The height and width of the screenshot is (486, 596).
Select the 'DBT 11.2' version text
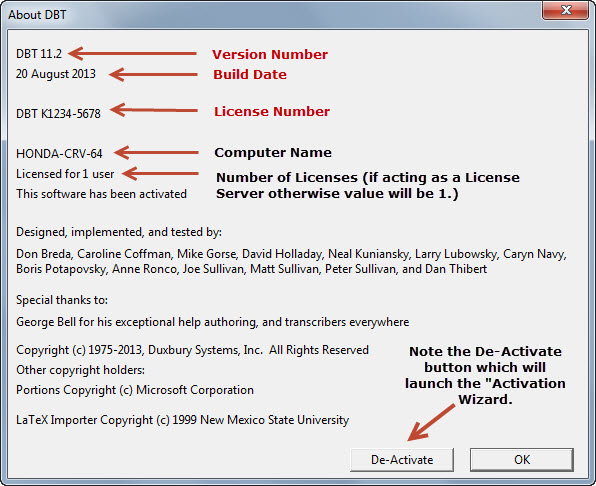(39, 54)
